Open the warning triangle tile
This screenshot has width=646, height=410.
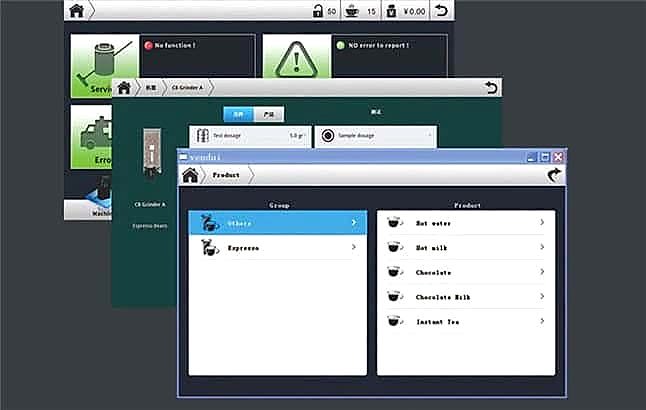[x=297, y=56]
